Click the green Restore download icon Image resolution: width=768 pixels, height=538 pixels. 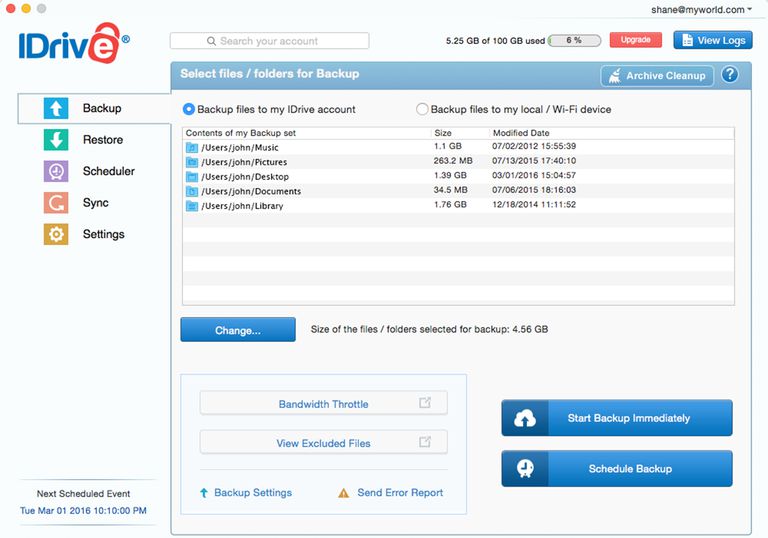56,140
